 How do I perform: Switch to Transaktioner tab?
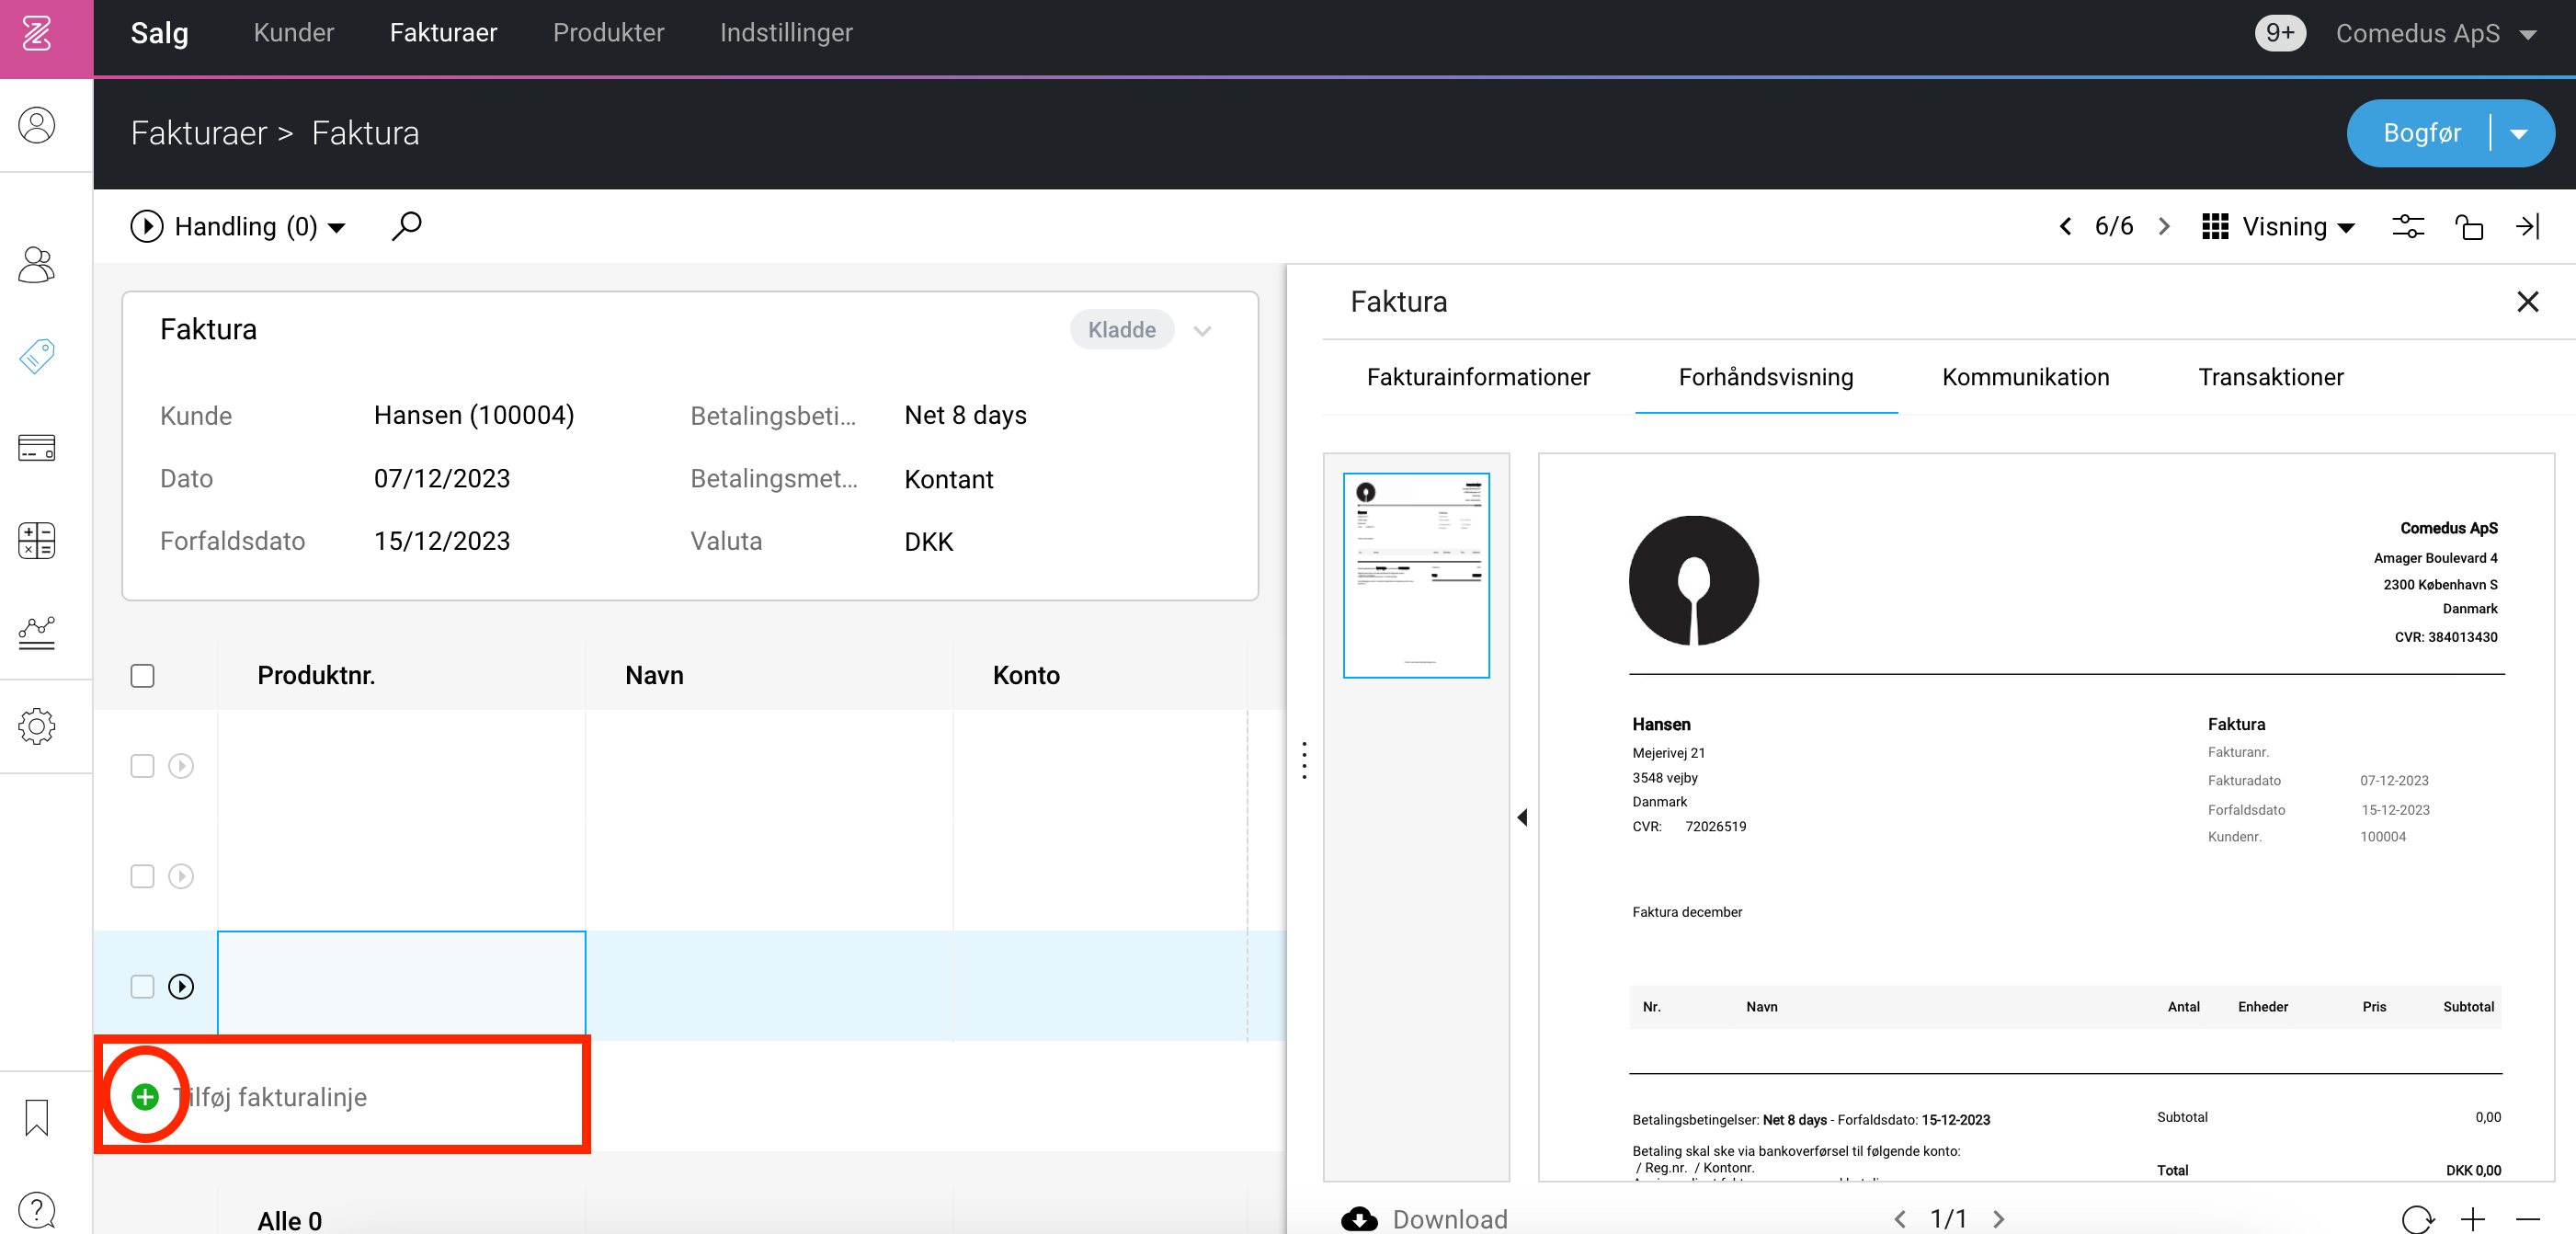click(2270, 377)
